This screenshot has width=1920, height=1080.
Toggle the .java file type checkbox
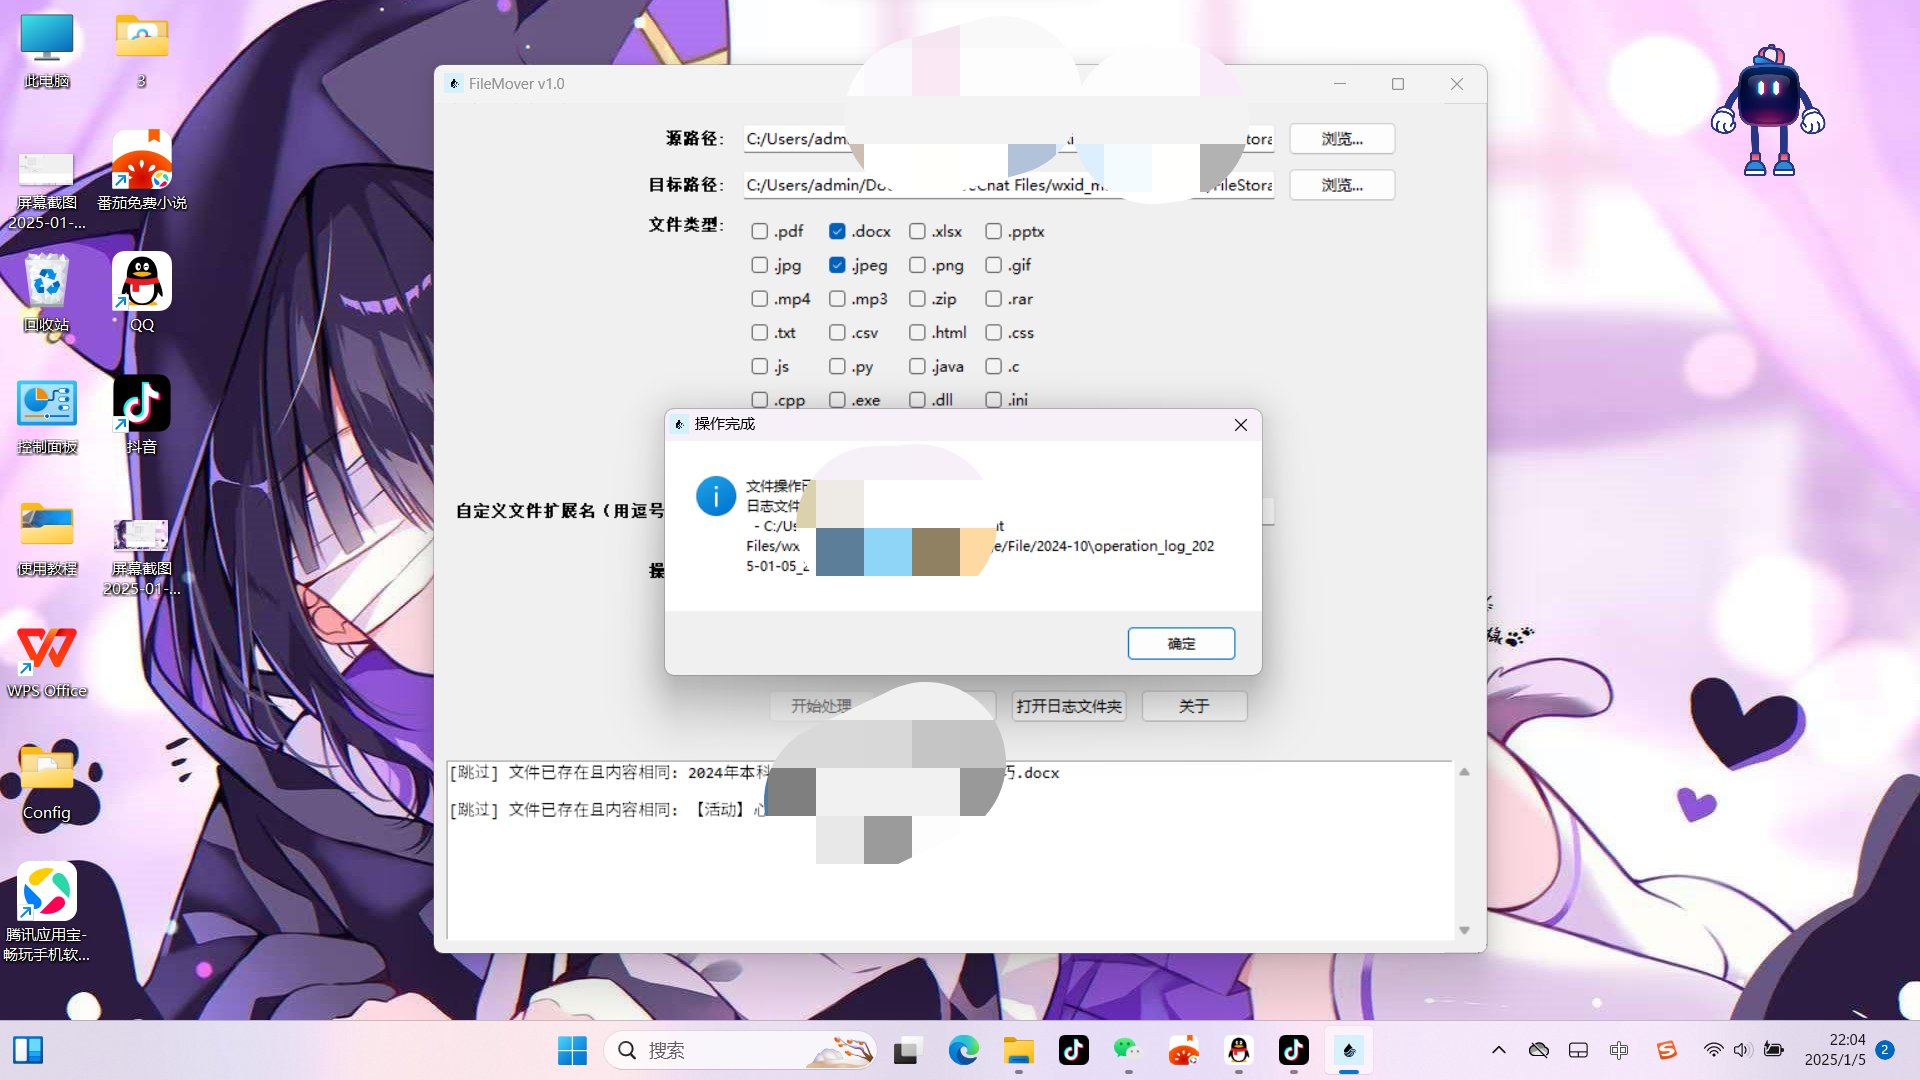(x=917, y=366)
